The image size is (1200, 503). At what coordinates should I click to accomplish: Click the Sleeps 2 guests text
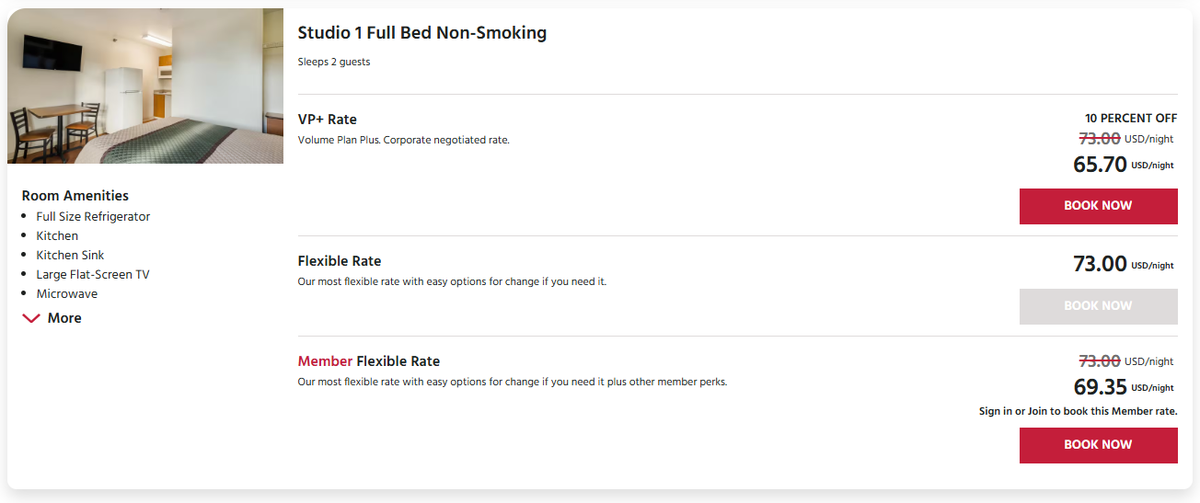[x=334, y=62]
